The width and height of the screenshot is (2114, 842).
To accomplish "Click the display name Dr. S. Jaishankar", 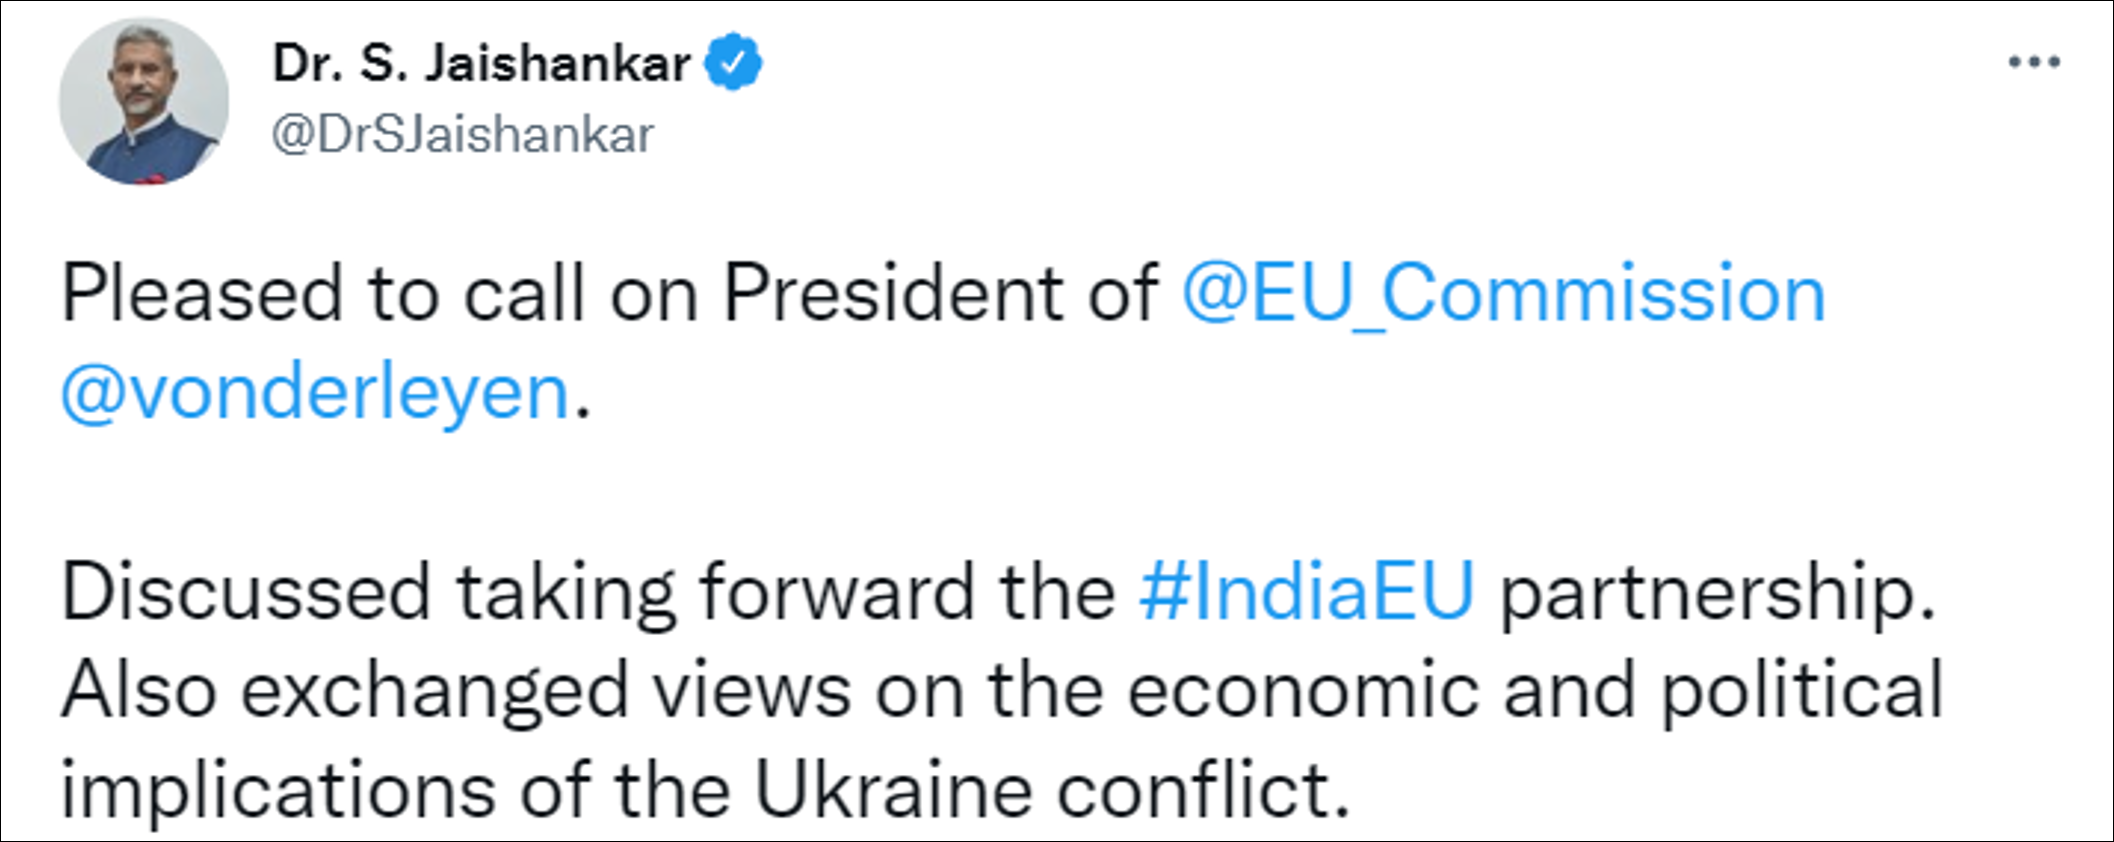I will coord(481,64).
